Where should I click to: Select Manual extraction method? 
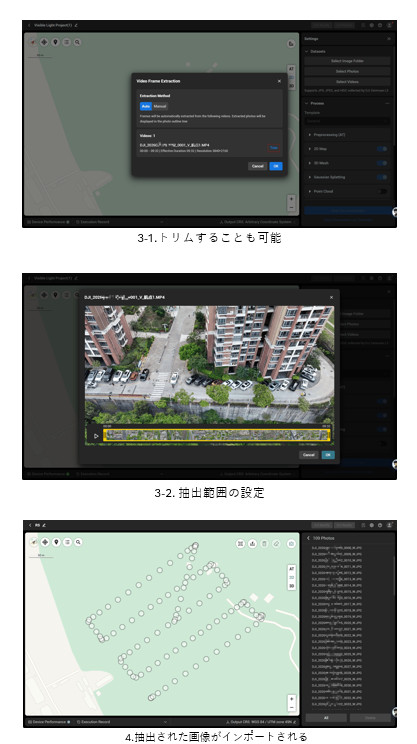160,106
